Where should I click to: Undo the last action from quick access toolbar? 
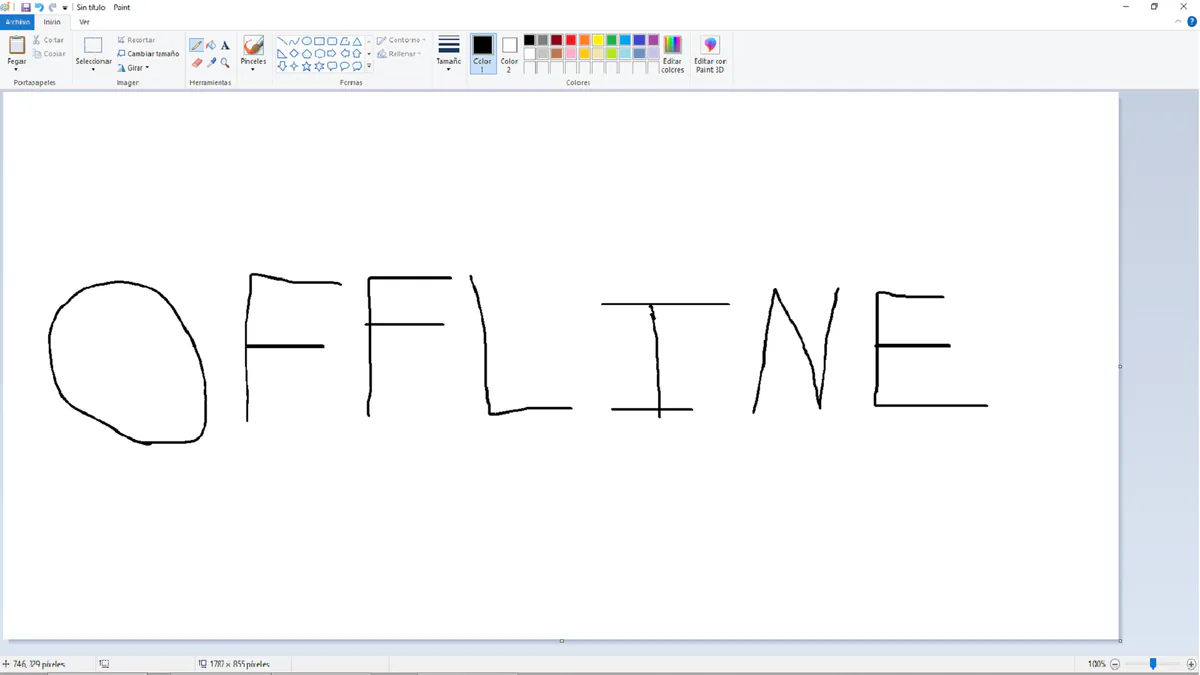pyautogui.click(x=39, y=7)
